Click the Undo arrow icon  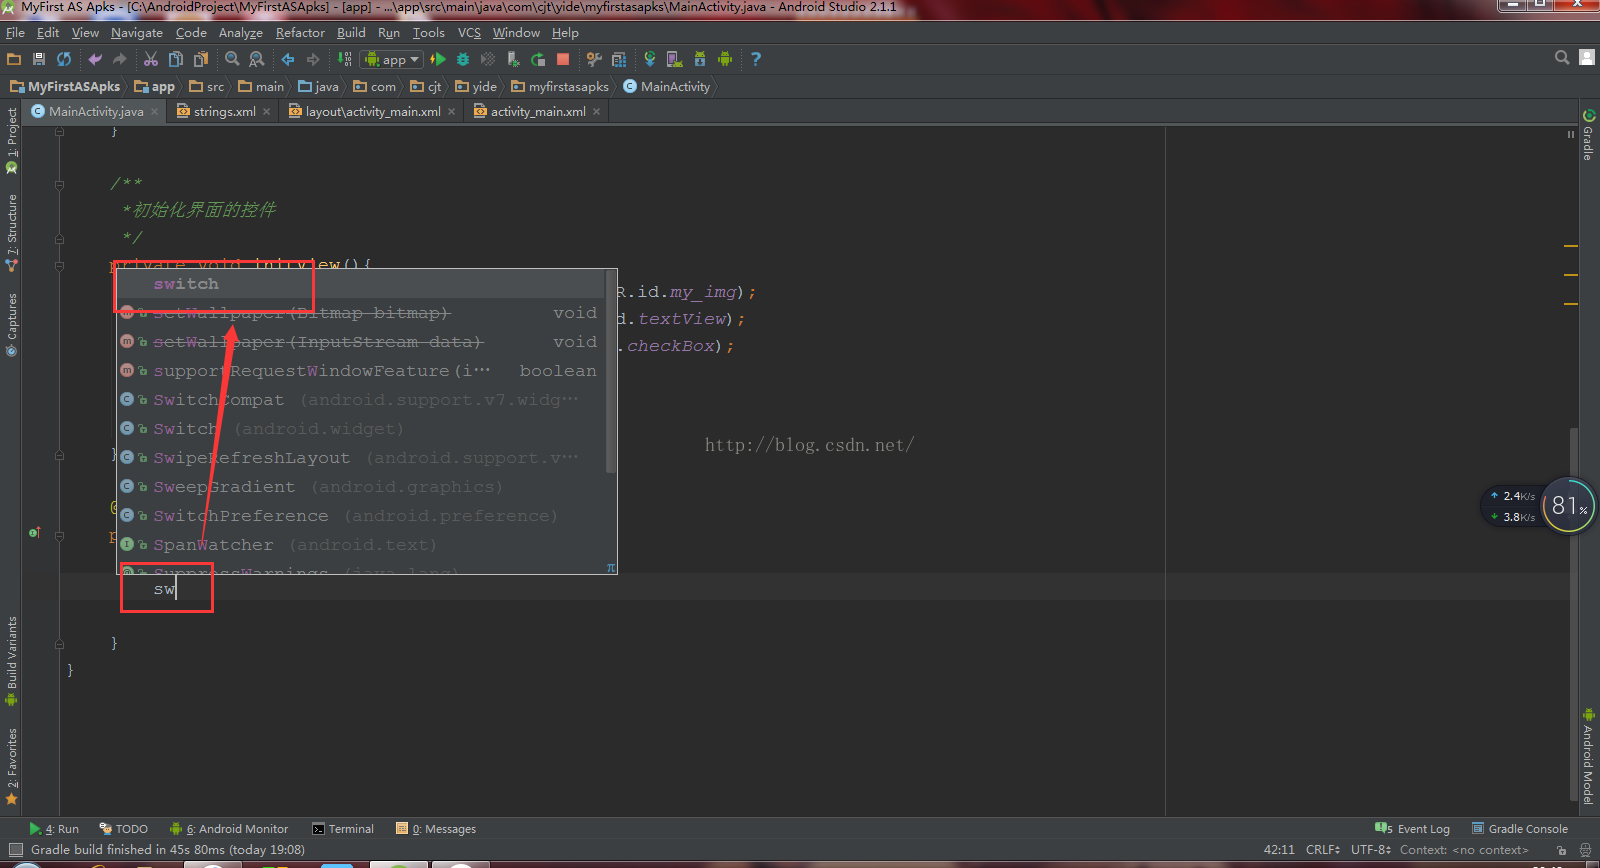click(x=95, y=59)
